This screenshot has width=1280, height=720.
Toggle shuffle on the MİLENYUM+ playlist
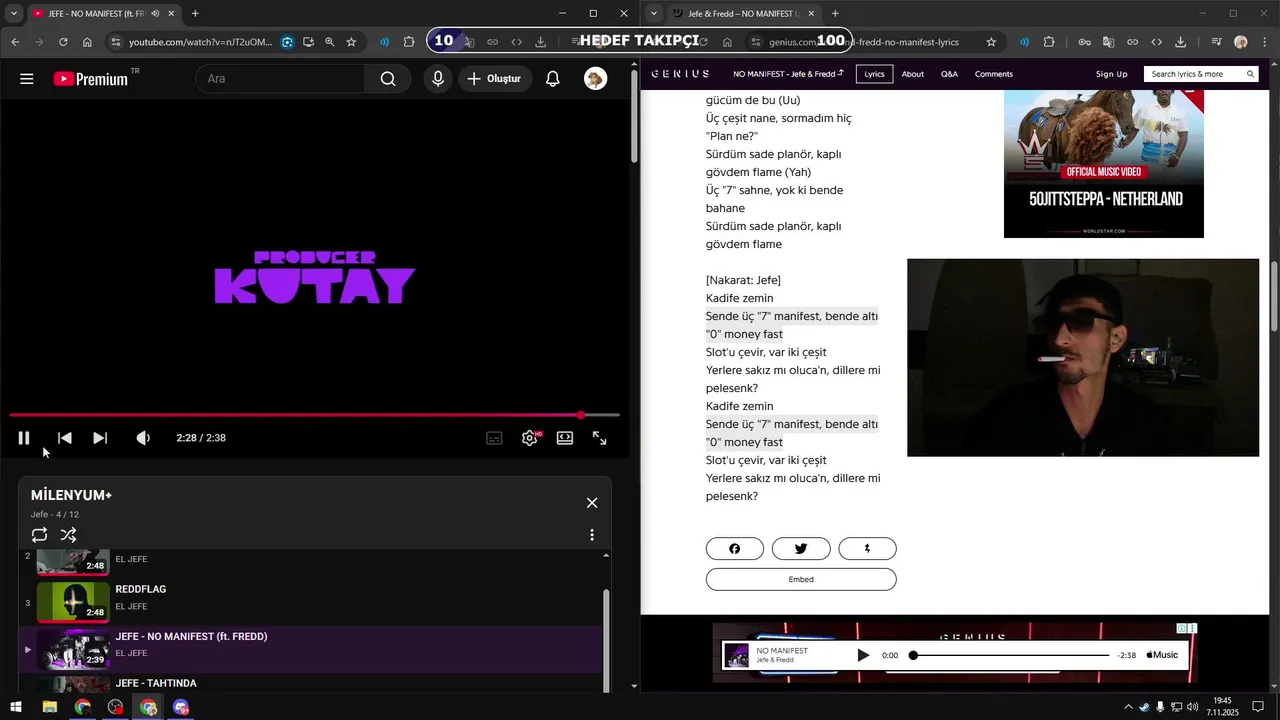pos(68,535)
